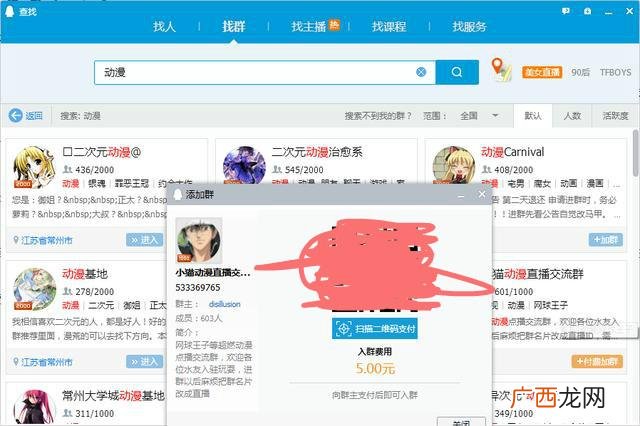The image size is (640, 426).
Task: Click the orange +付费加群 button
Action: tap(597, 361)
